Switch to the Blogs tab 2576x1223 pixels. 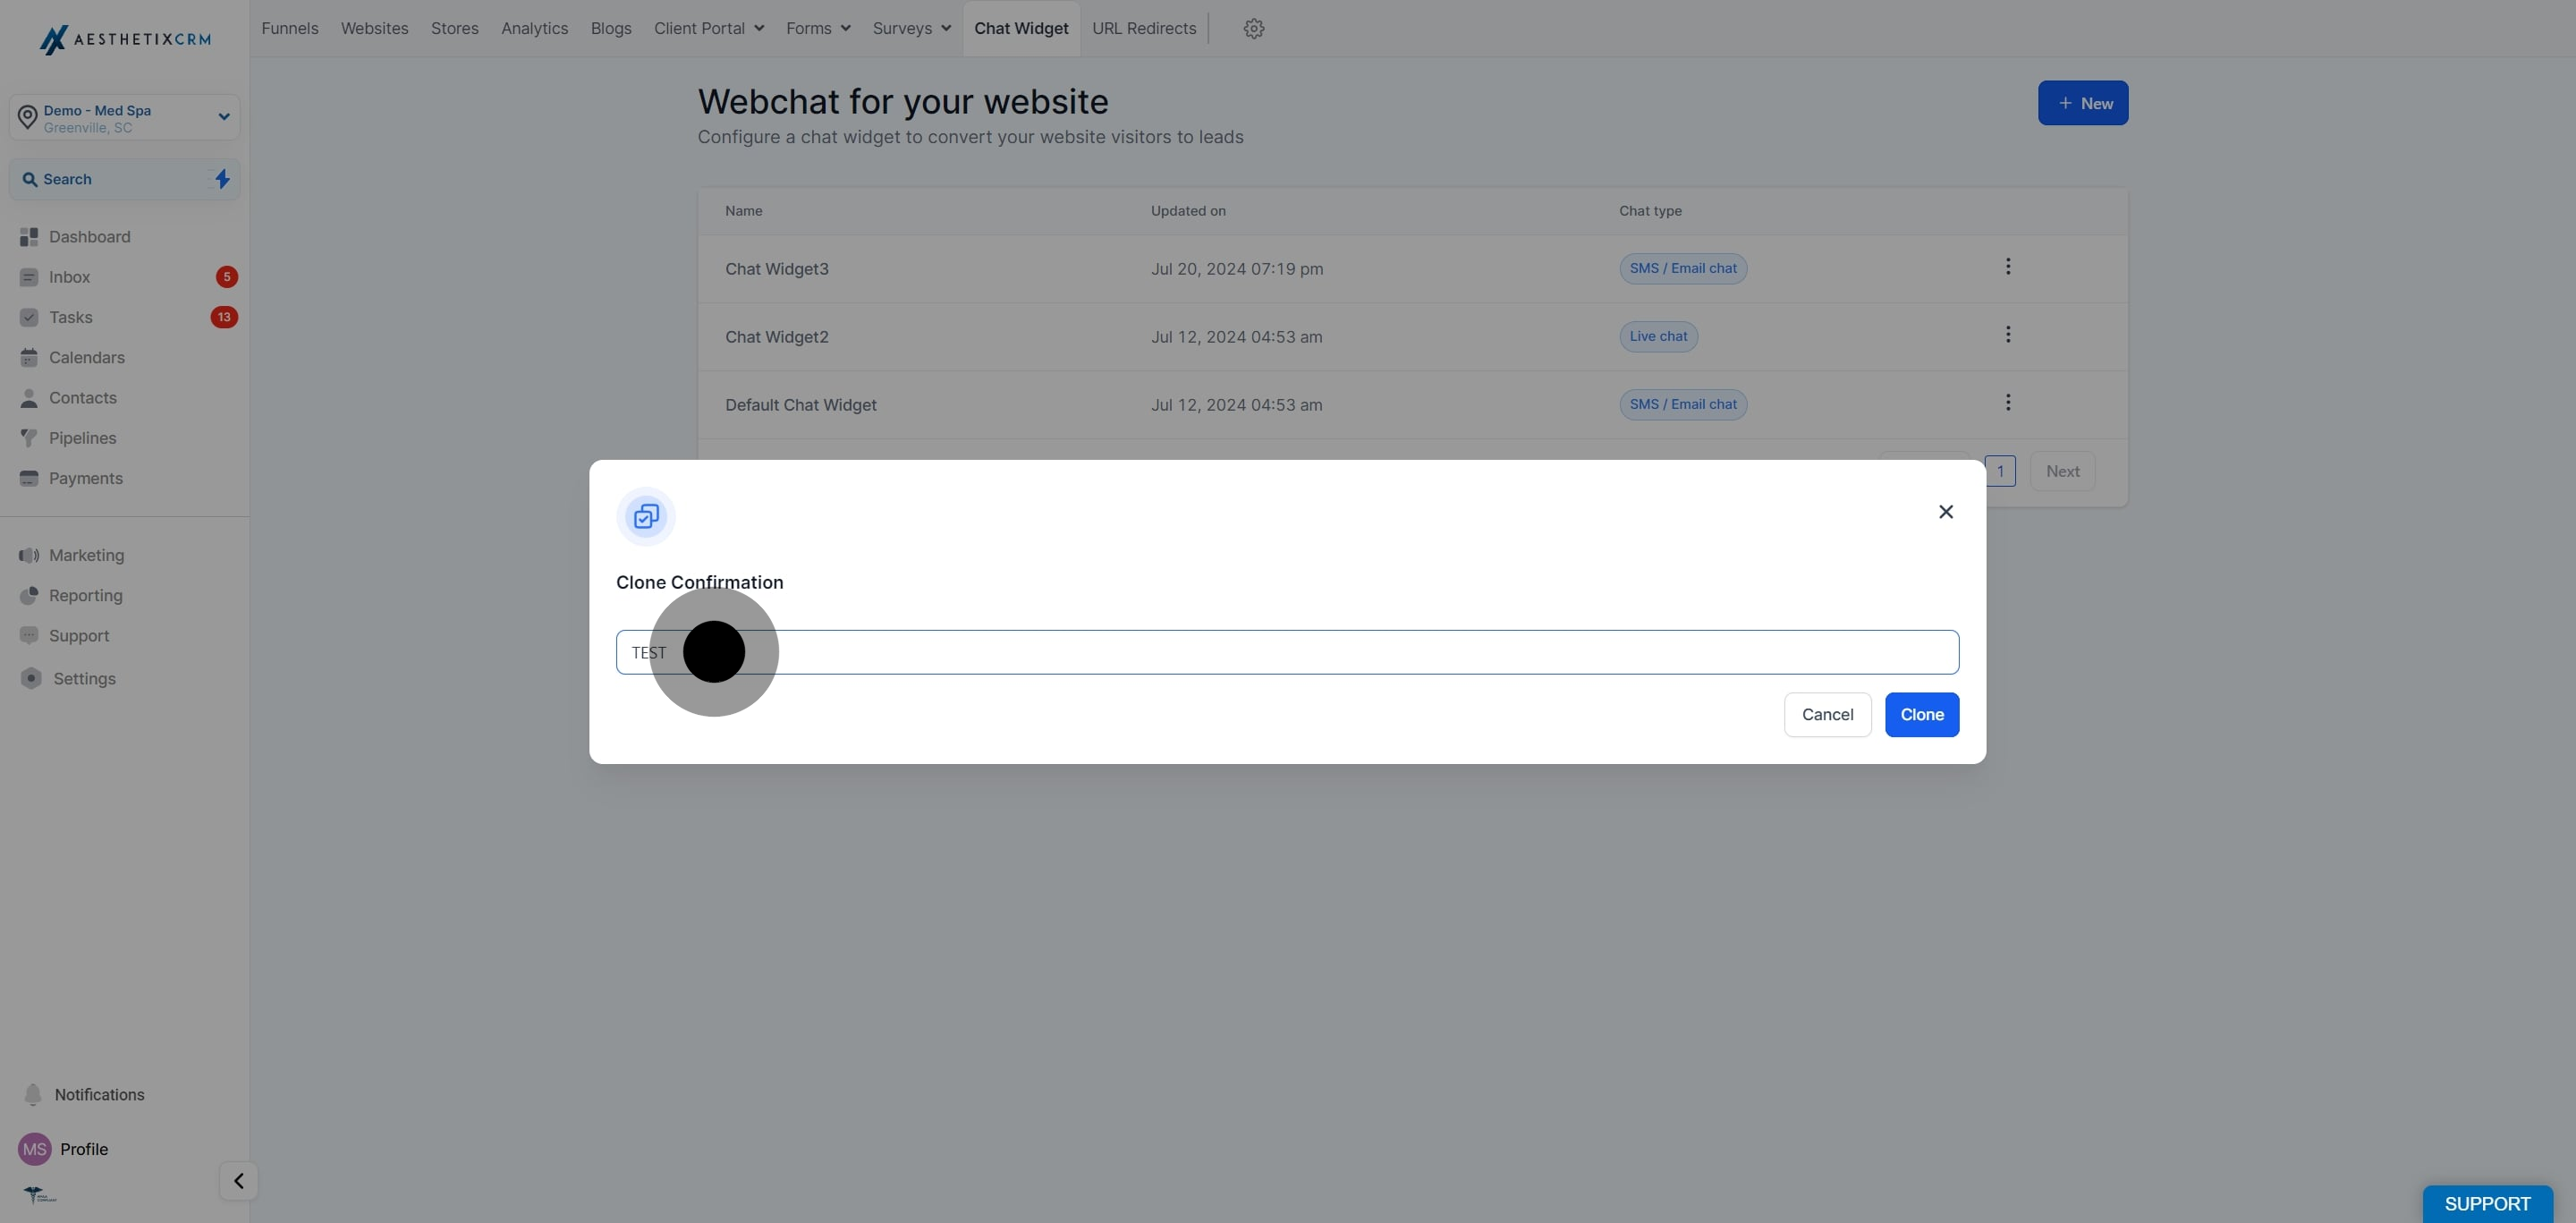611,29
